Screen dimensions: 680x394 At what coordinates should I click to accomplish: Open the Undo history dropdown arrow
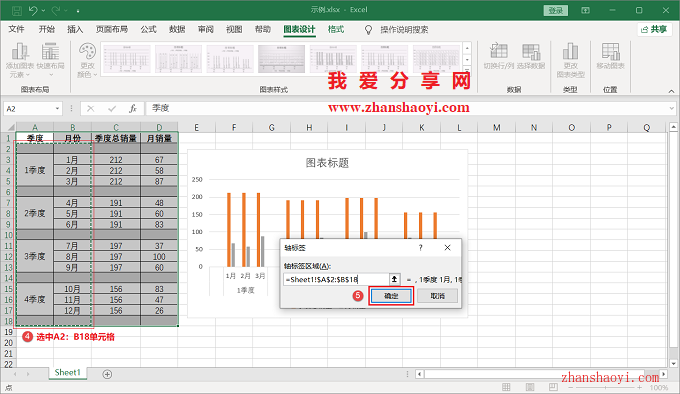(x=43, y=10)
